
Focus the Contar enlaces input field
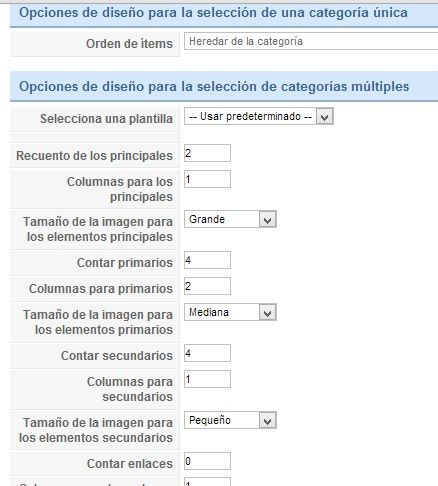click(x=207, y=461)
